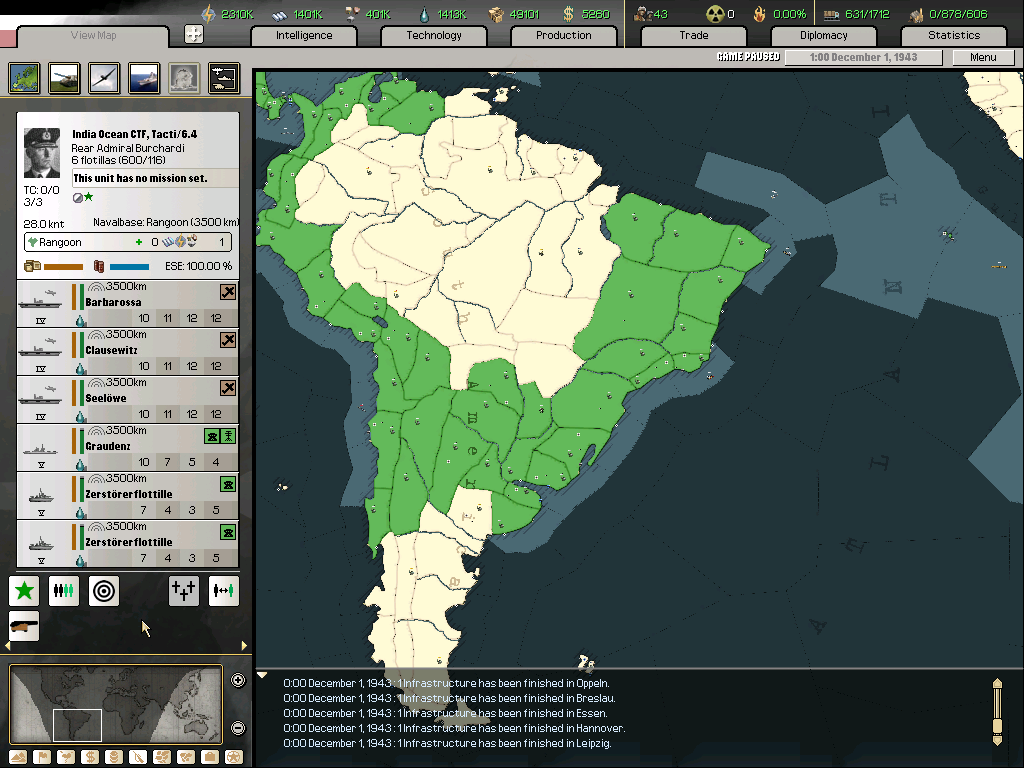The width and height of the screenshot is (1024, 768).
Task: Collapse the action bar with the left arrow
Action: 7,646
